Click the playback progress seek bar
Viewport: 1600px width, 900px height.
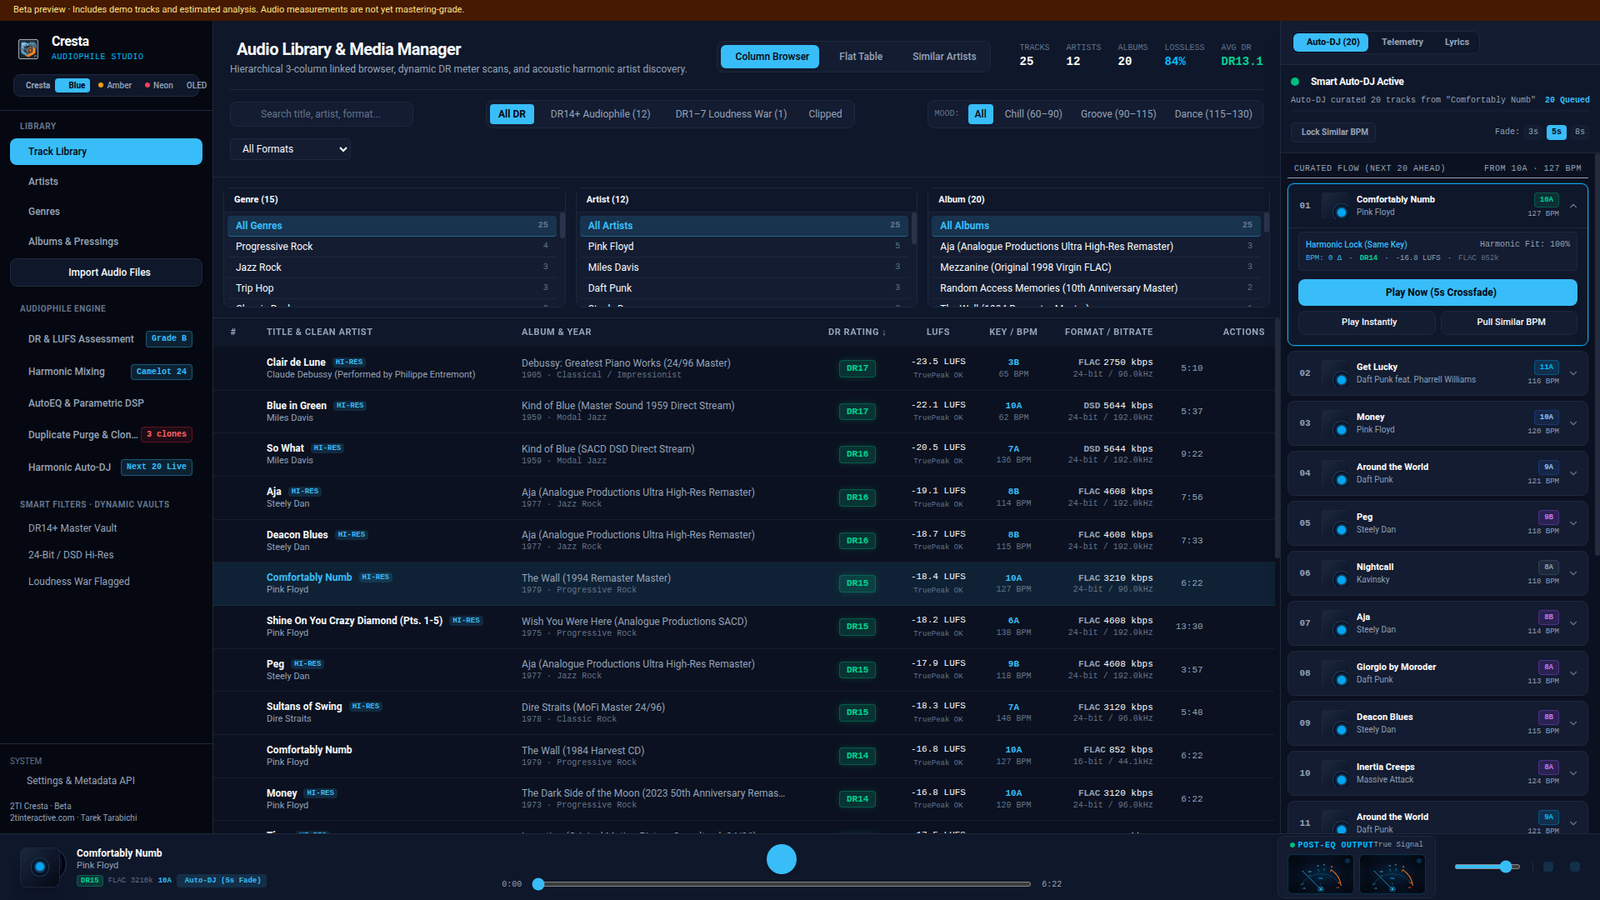[784, 884]
